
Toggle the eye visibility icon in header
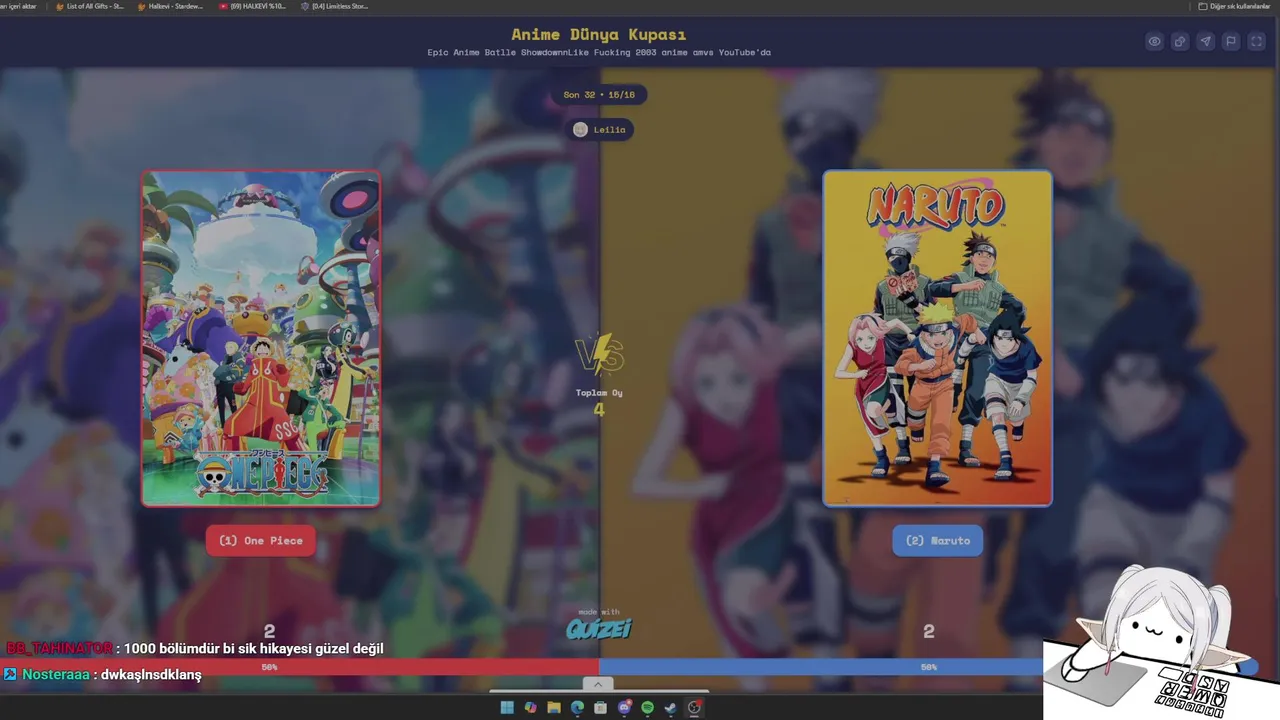click(1154, 41)
